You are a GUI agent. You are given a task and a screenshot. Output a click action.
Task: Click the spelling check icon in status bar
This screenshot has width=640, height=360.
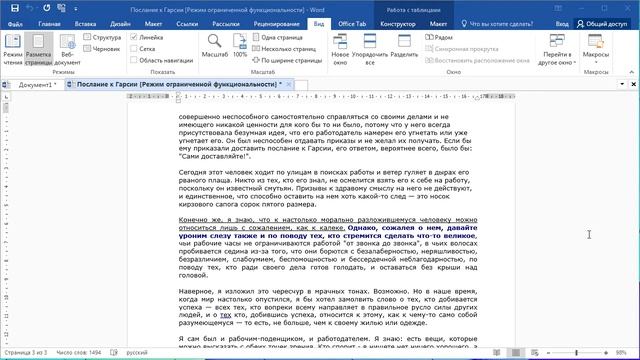(114, 352)
